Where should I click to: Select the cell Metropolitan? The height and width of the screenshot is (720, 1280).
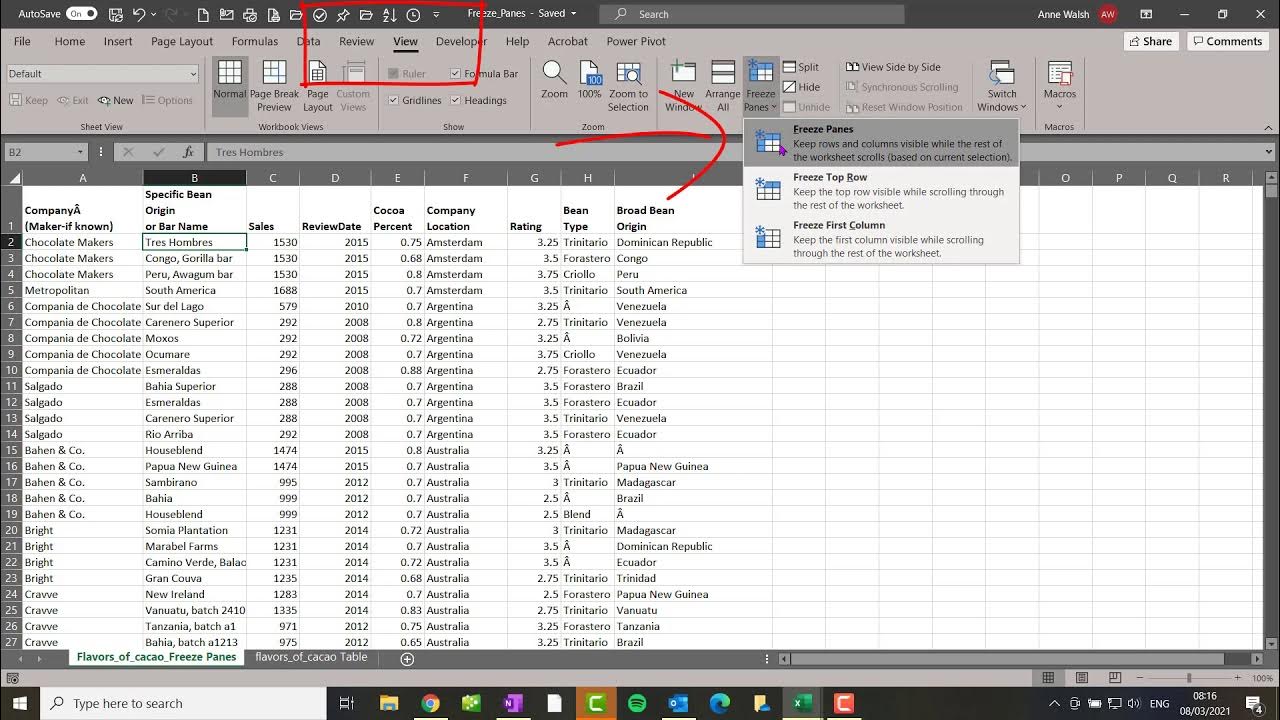[82, 290]
